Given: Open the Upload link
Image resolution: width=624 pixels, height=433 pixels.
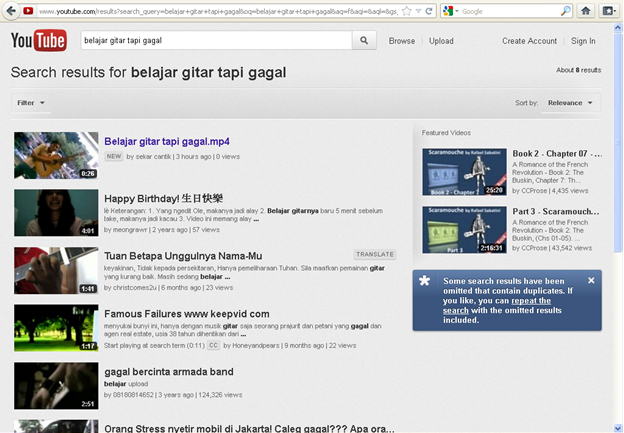Looking at the screenshot, I should pyautogui.click(x=441, y=41).
